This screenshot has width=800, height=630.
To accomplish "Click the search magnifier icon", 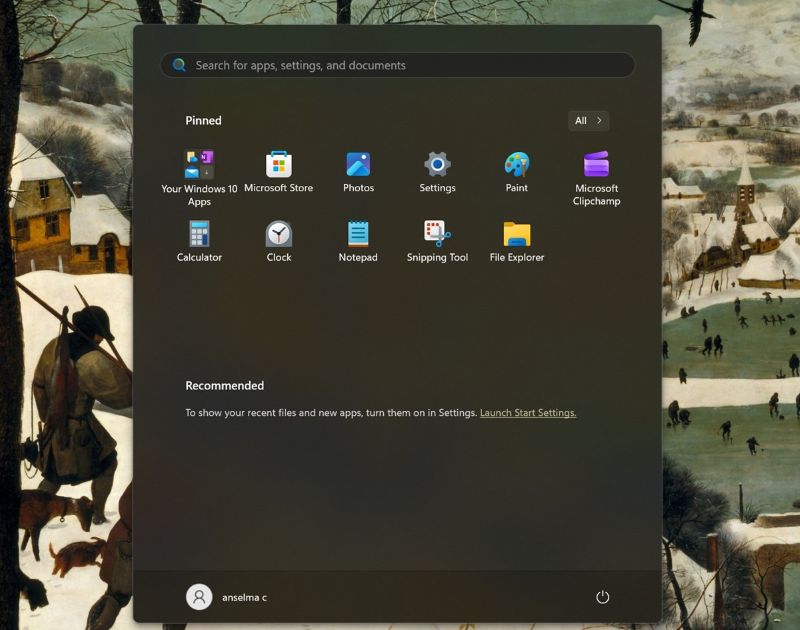I will 179,65.
